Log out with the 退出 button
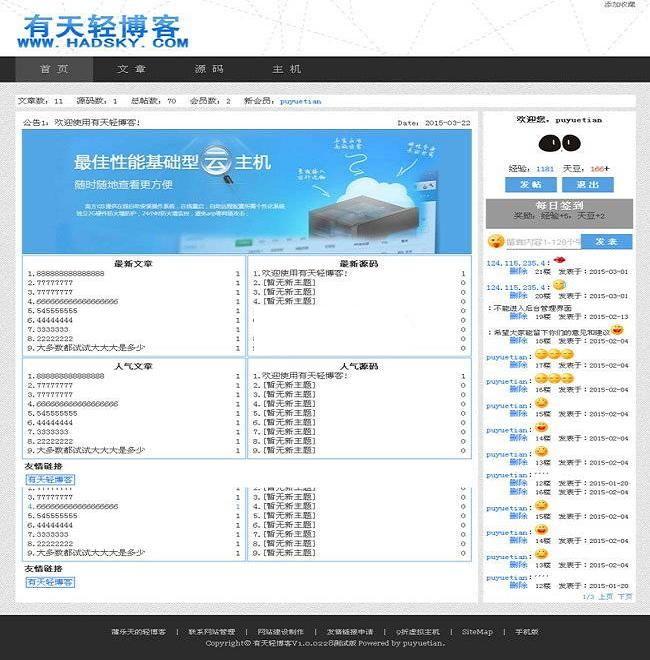The image size is (650, 660). 588,185
